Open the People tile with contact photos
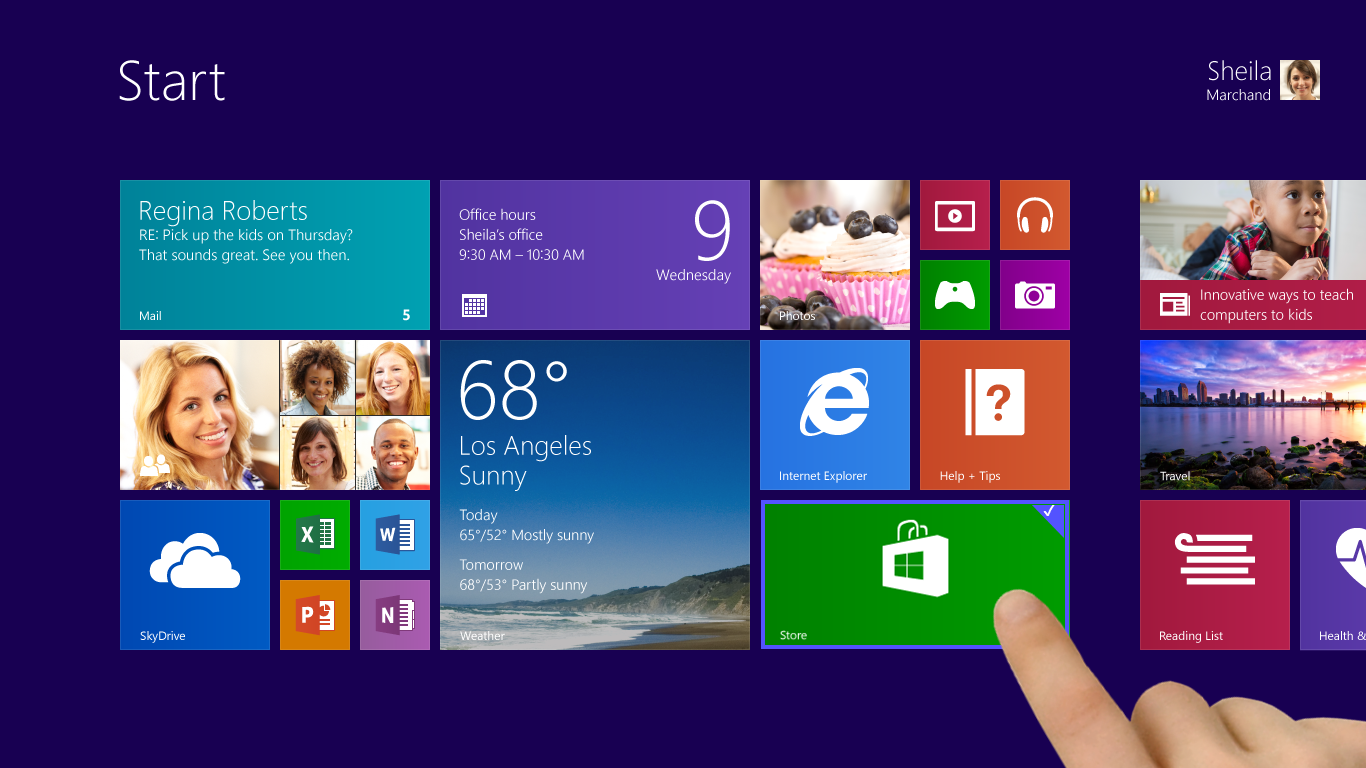 [275, 415]
